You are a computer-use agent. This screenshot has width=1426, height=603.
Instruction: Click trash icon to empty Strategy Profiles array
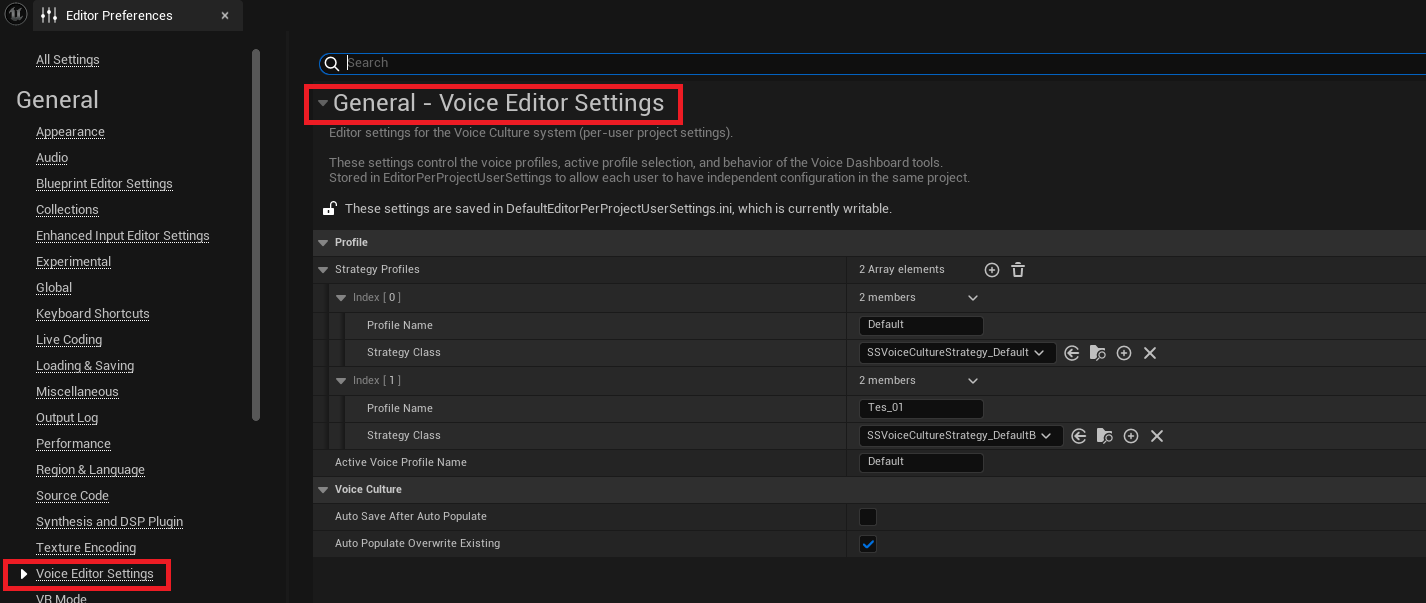(x=1018, y=270)
